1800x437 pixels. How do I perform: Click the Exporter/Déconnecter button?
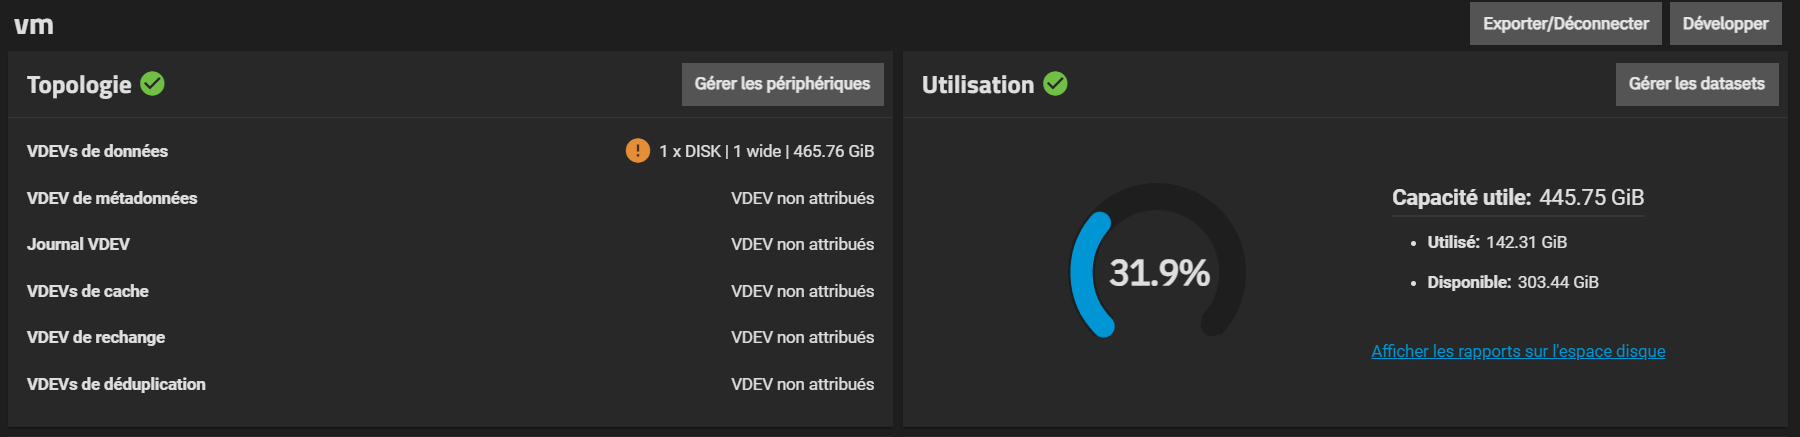tap(1565, 23)
